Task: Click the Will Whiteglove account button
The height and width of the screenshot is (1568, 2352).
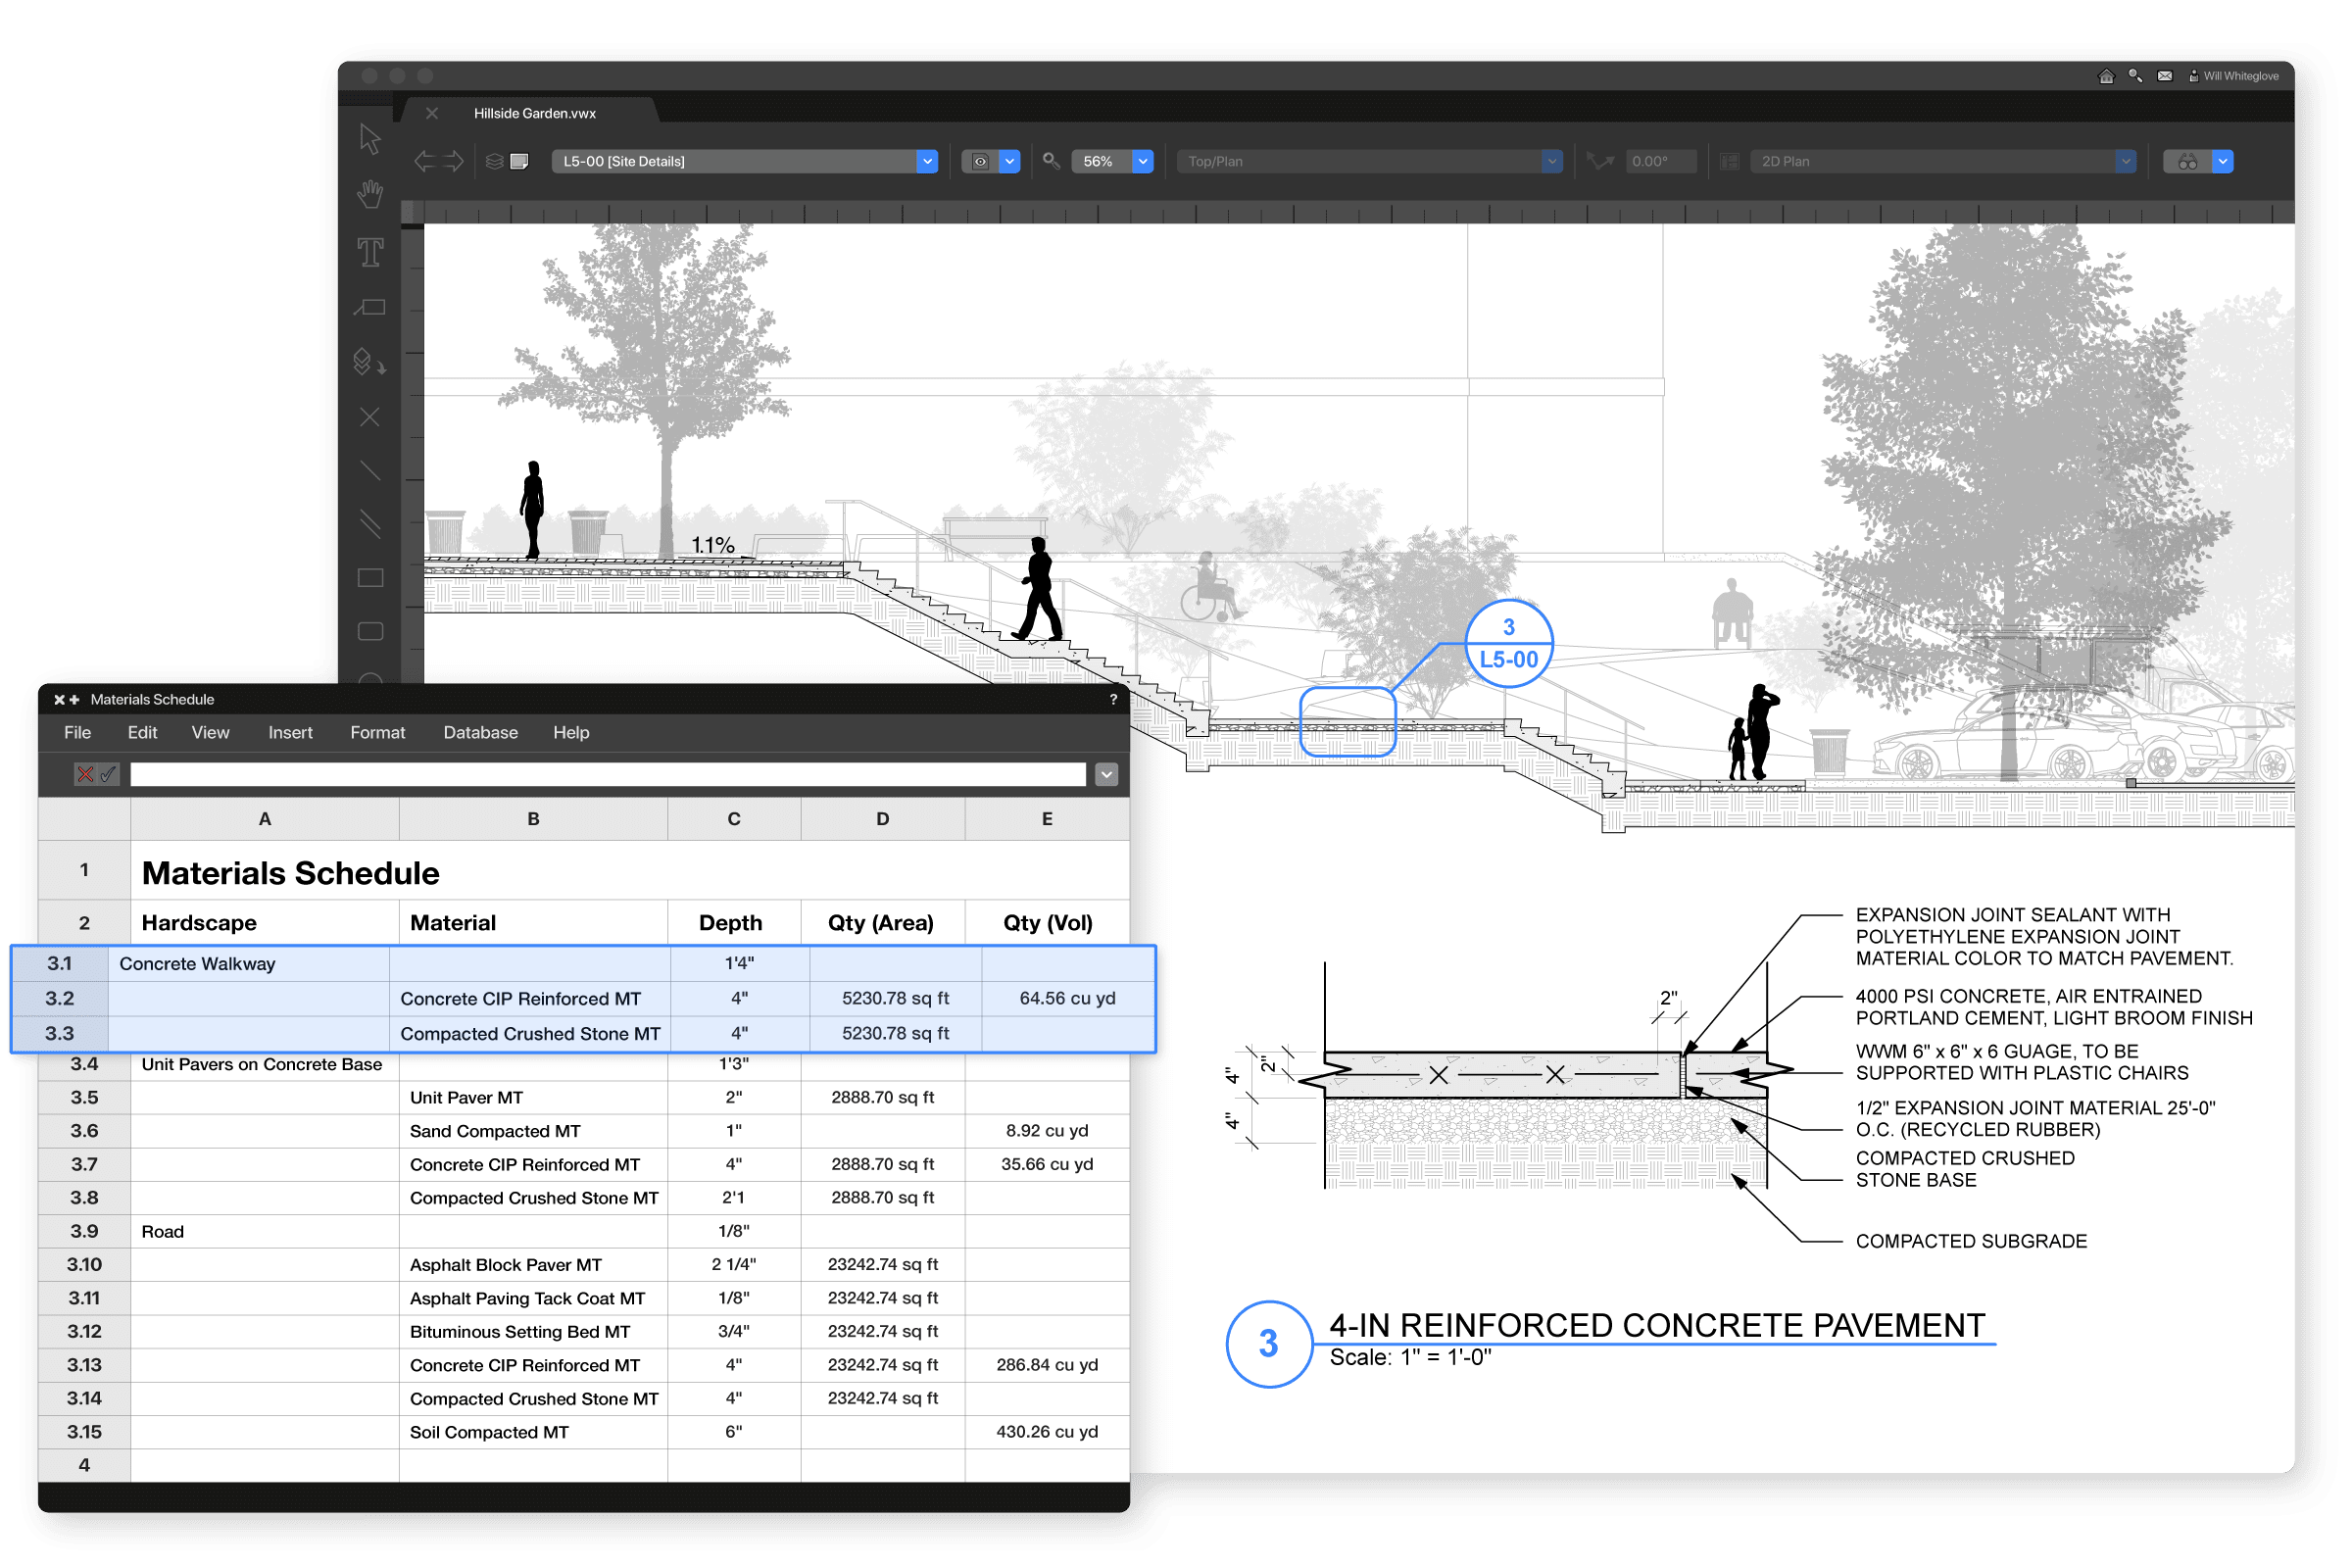Action: coord(2233,76)
